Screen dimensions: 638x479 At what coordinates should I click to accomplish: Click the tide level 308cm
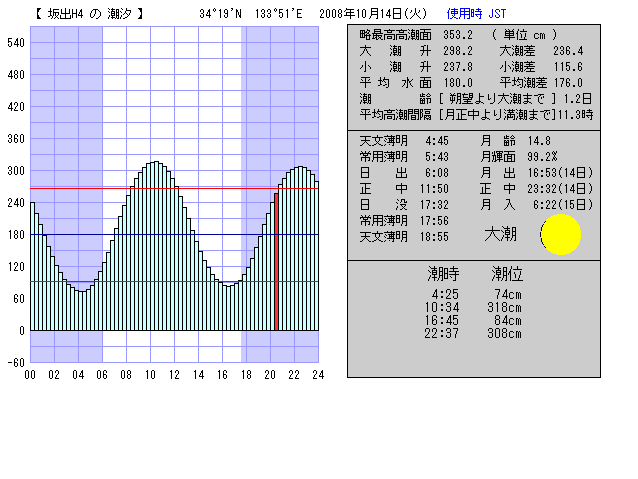click(505, 333)
